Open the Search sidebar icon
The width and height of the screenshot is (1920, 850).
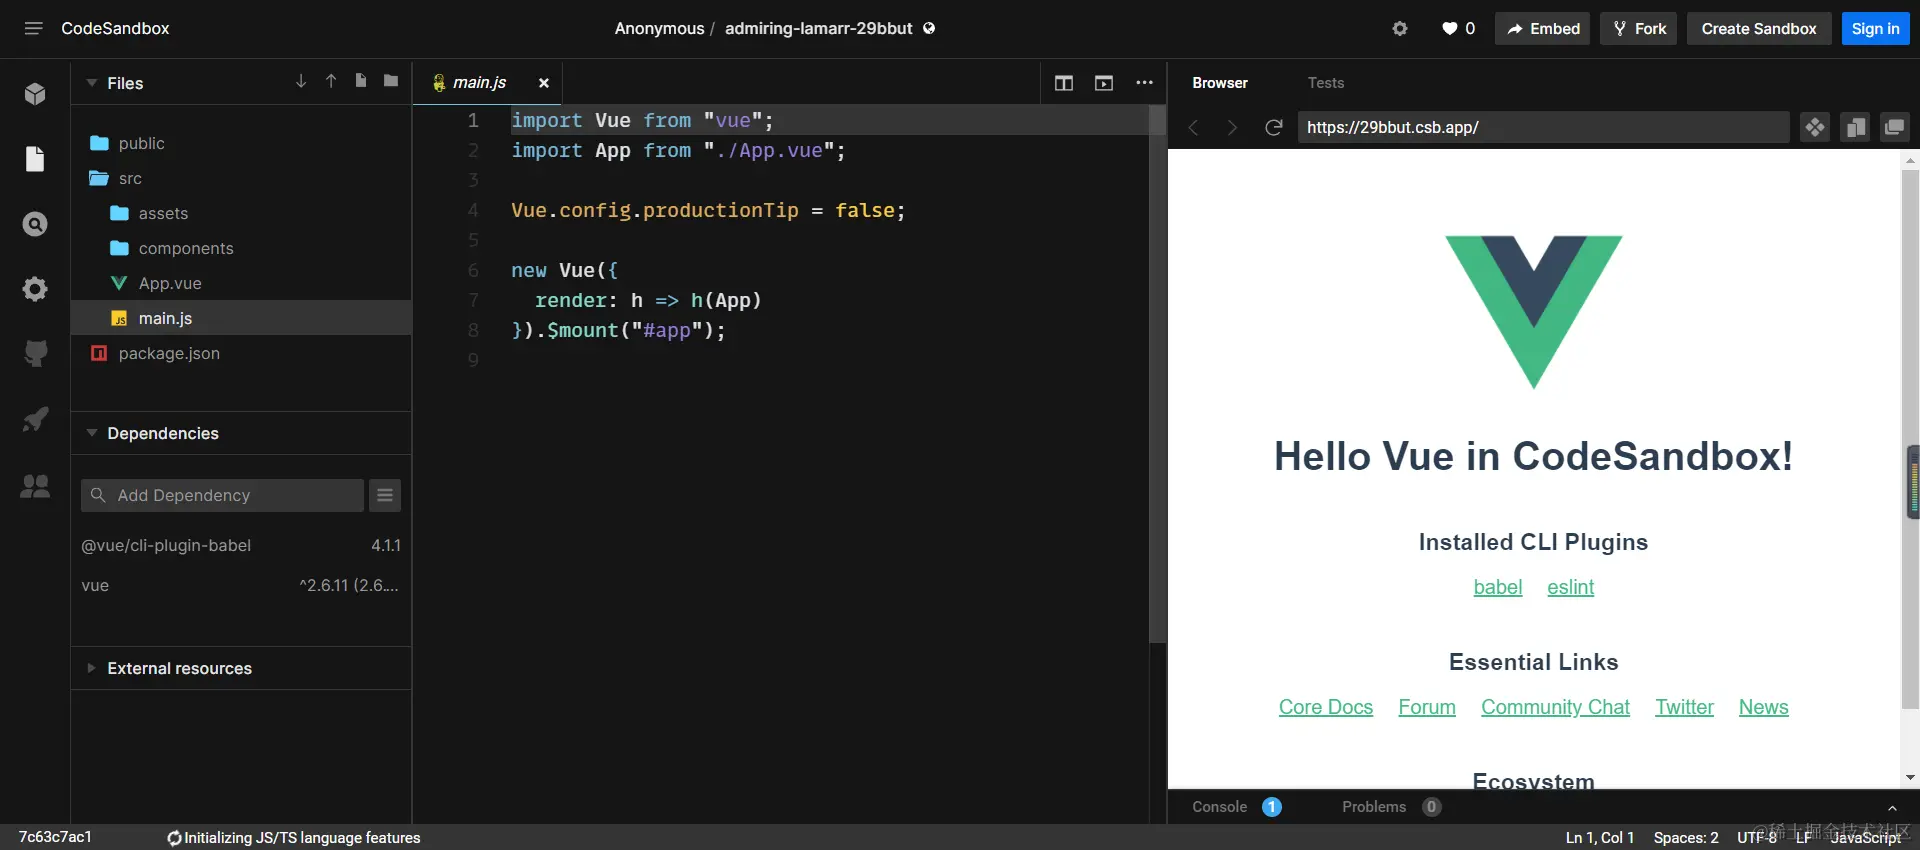click(x=35, y=224)
